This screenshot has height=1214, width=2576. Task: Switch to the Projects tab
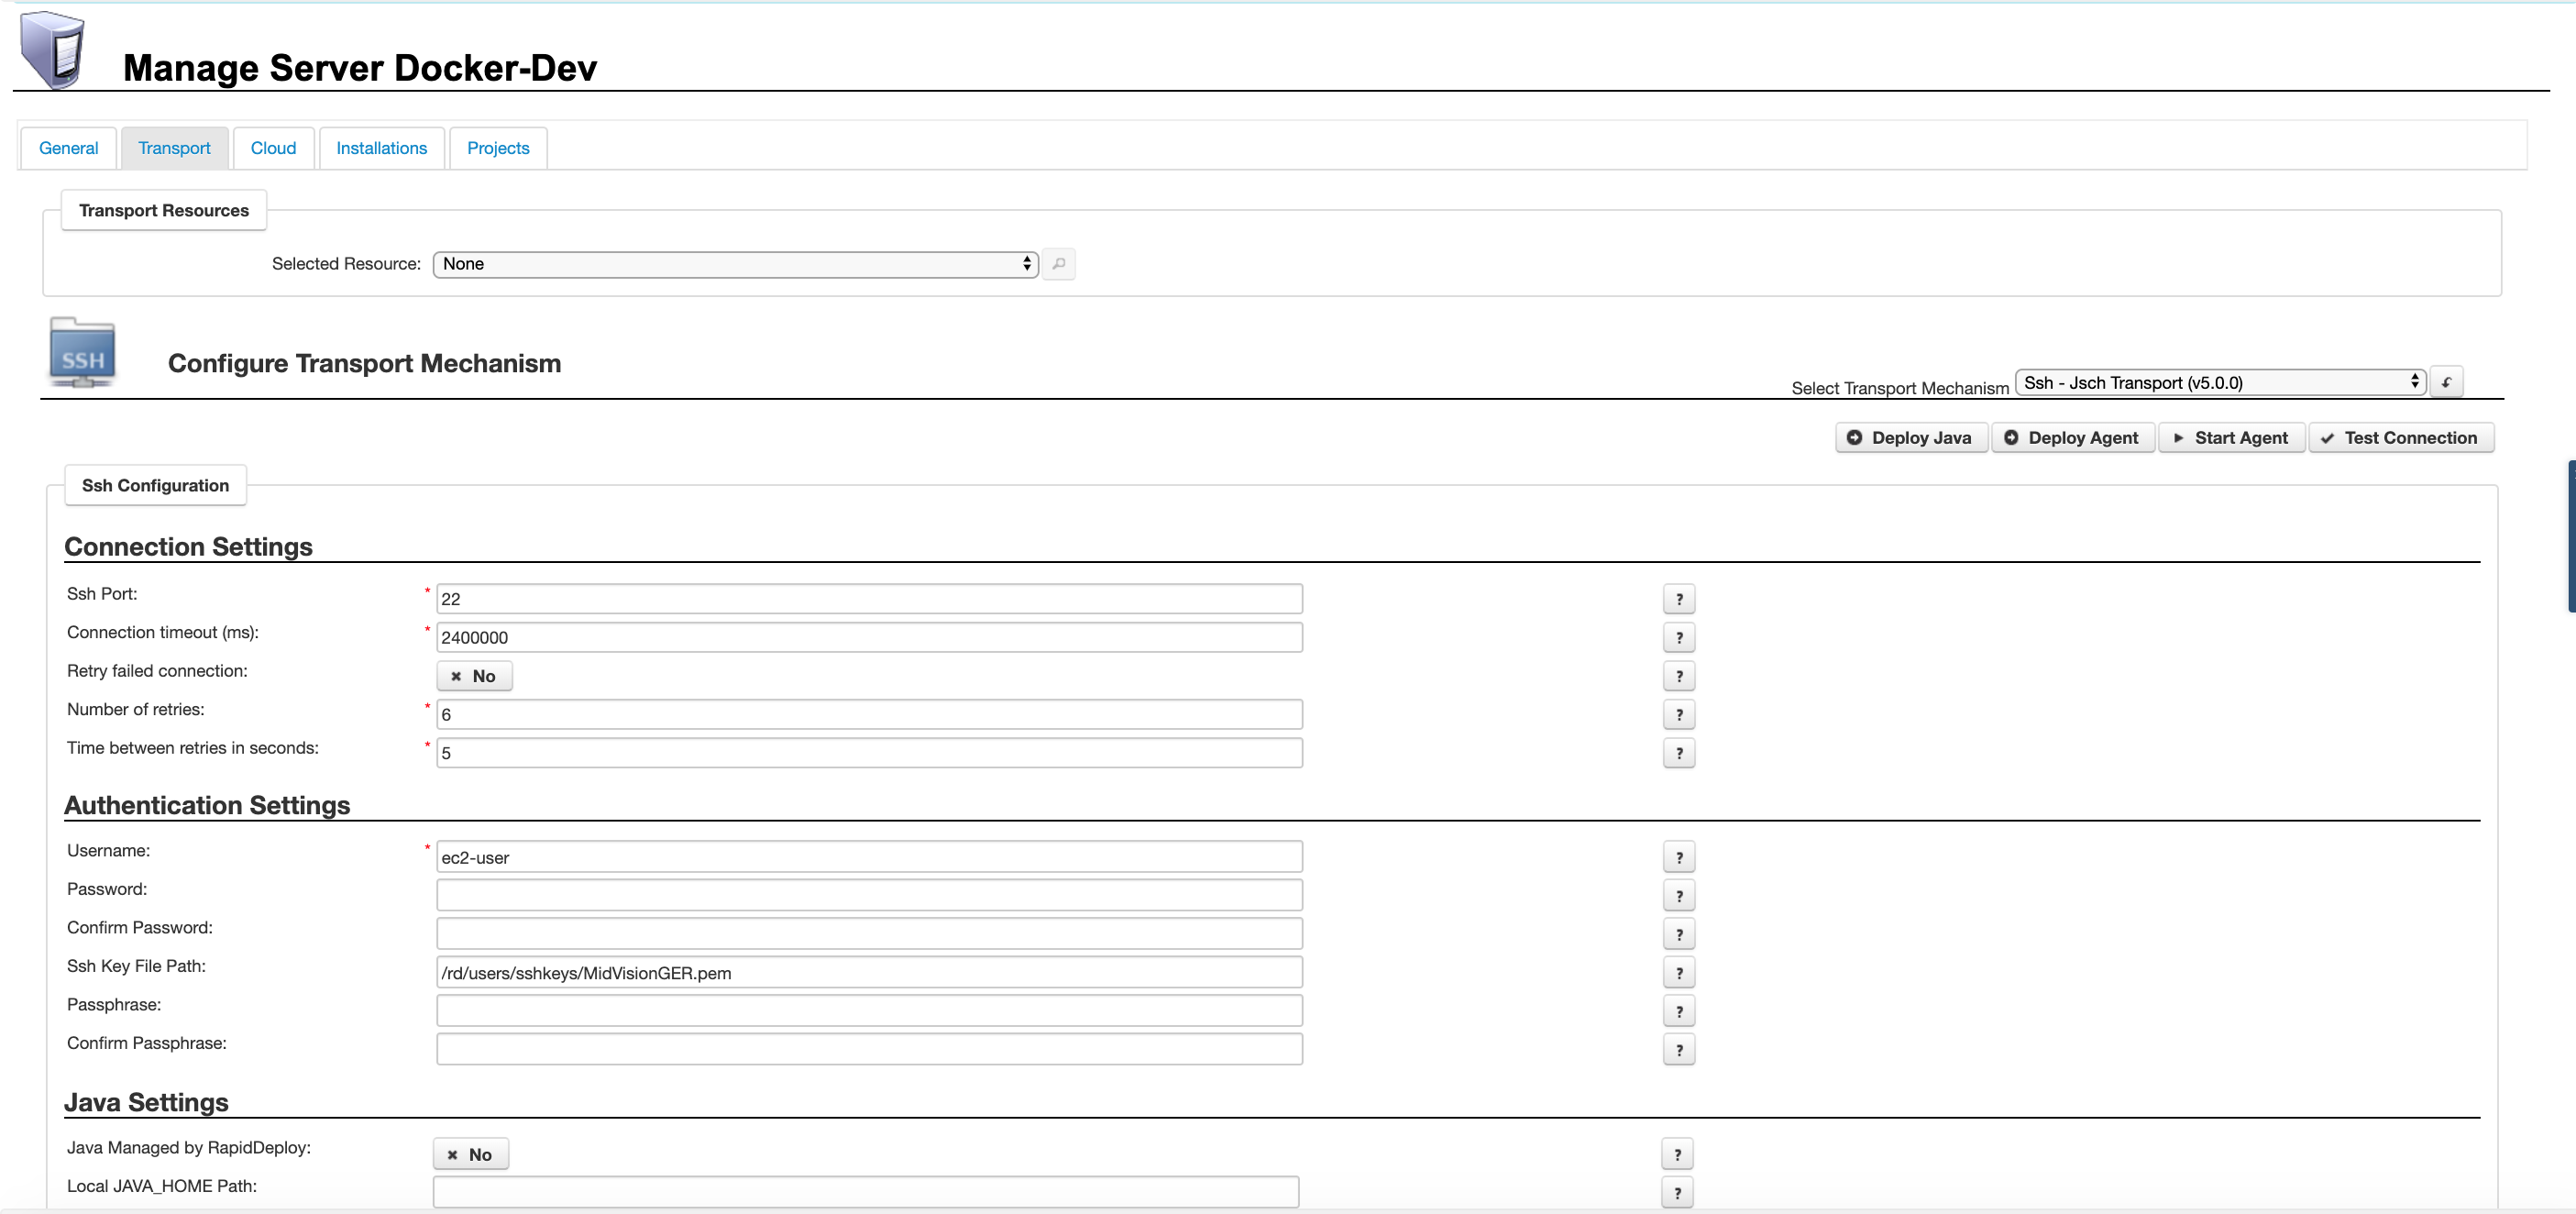point(498,148)
